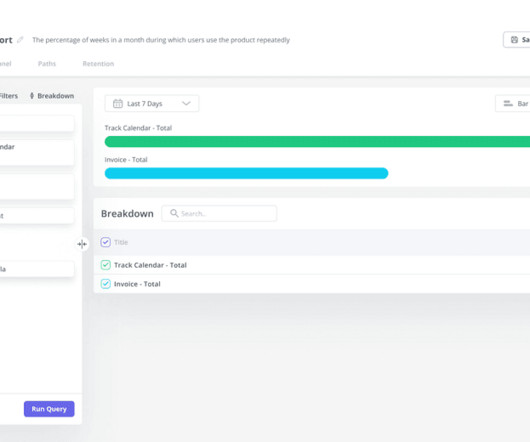Click the save disk icon at top right

point(514,40)
